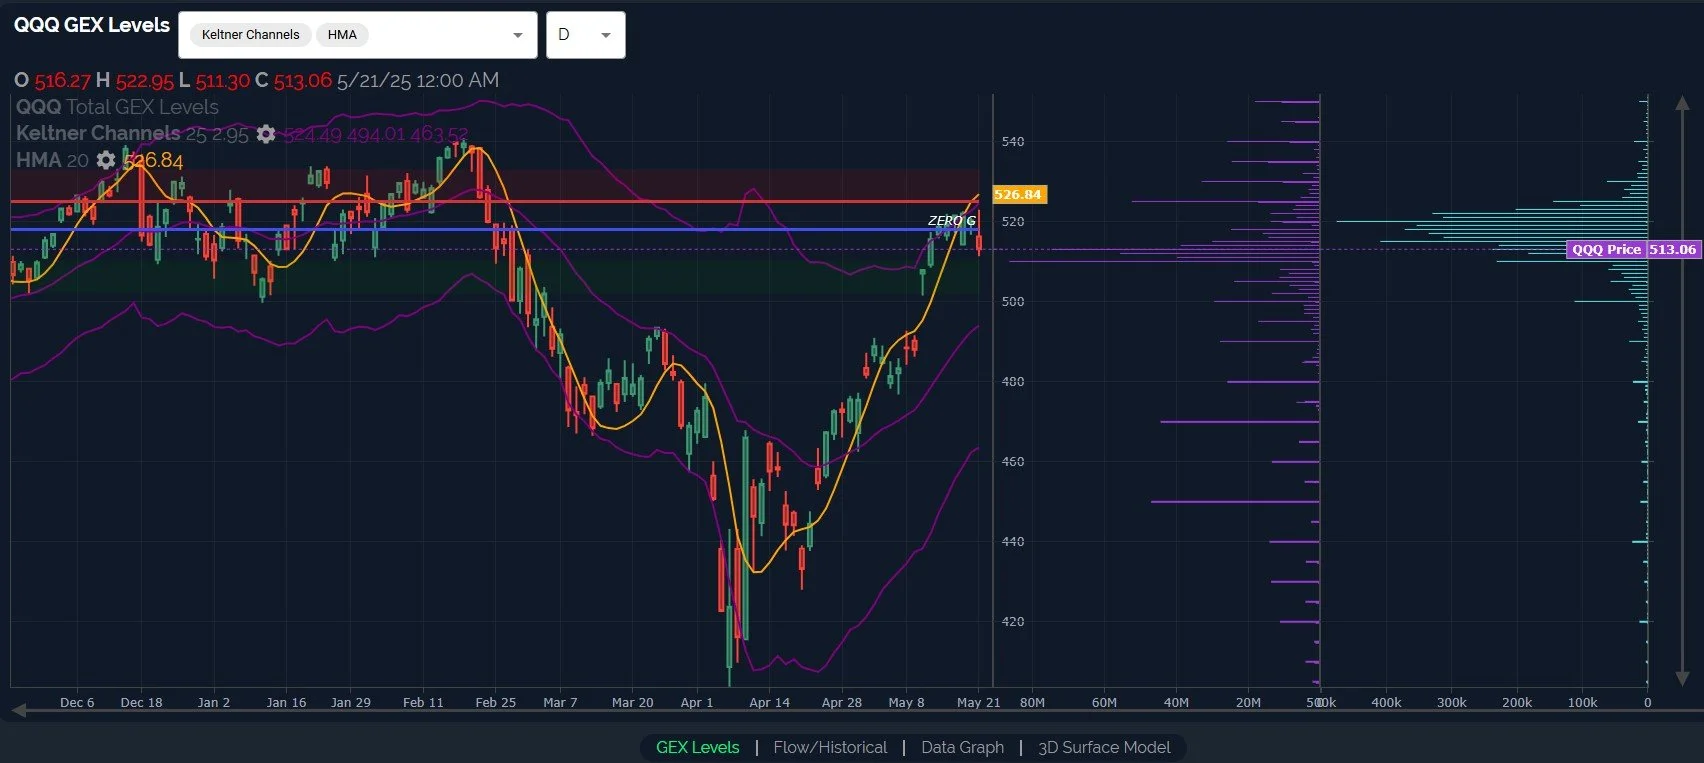Screen dimensions: 1704x763
Task: Click the Apr 14 date axis label
Action: [769, 702]
